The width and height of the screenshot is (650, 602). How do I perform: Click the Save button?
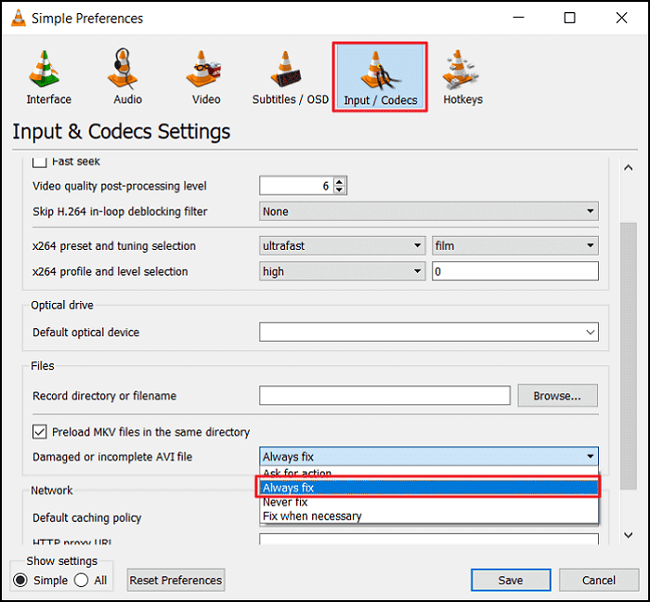pyautogui.click(x=510, y=580)
